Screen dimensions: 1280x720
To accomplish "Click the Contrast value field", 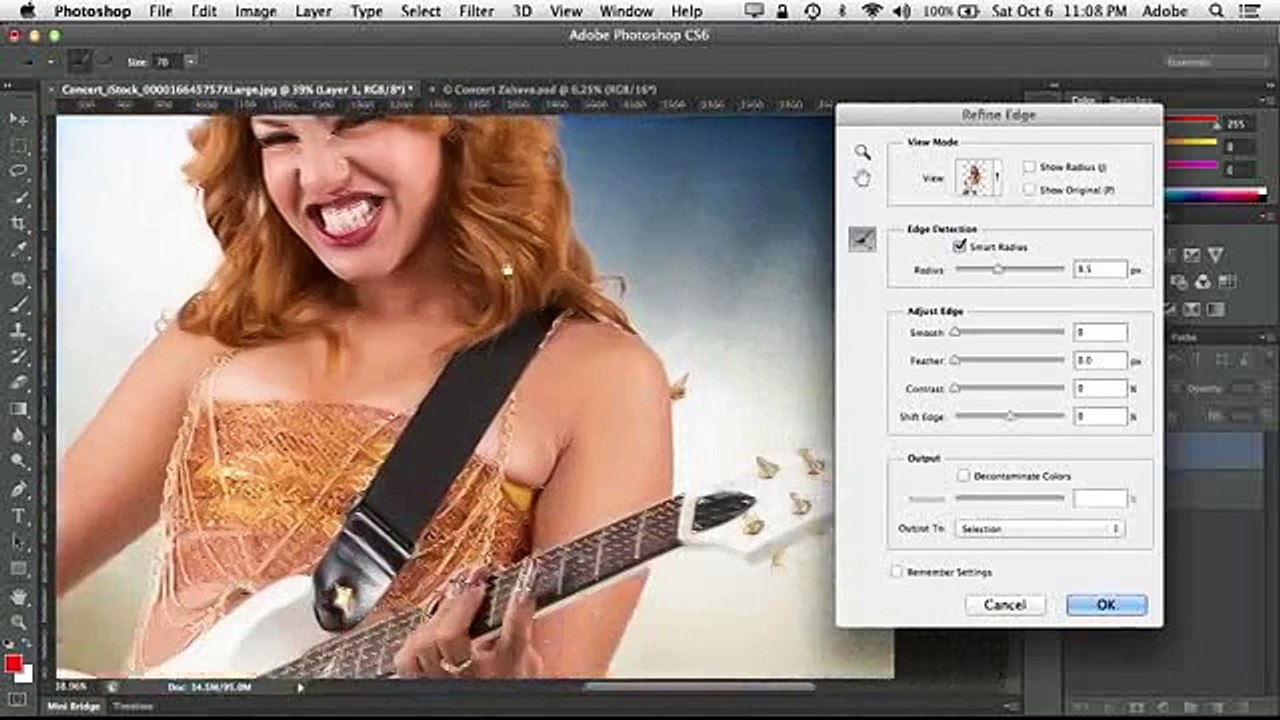I will click(x=1100, y=387).
